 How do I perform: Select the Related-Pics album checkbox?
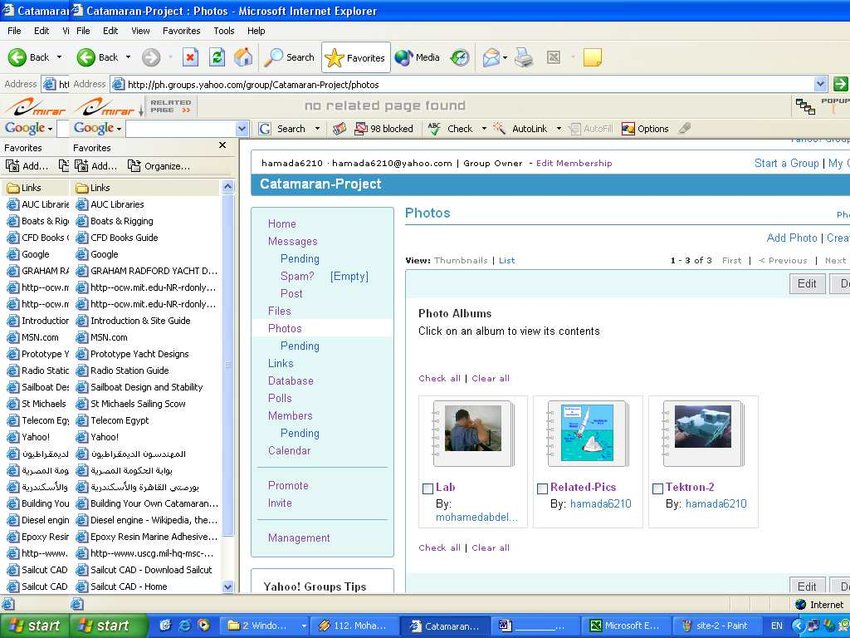(542, 488)
